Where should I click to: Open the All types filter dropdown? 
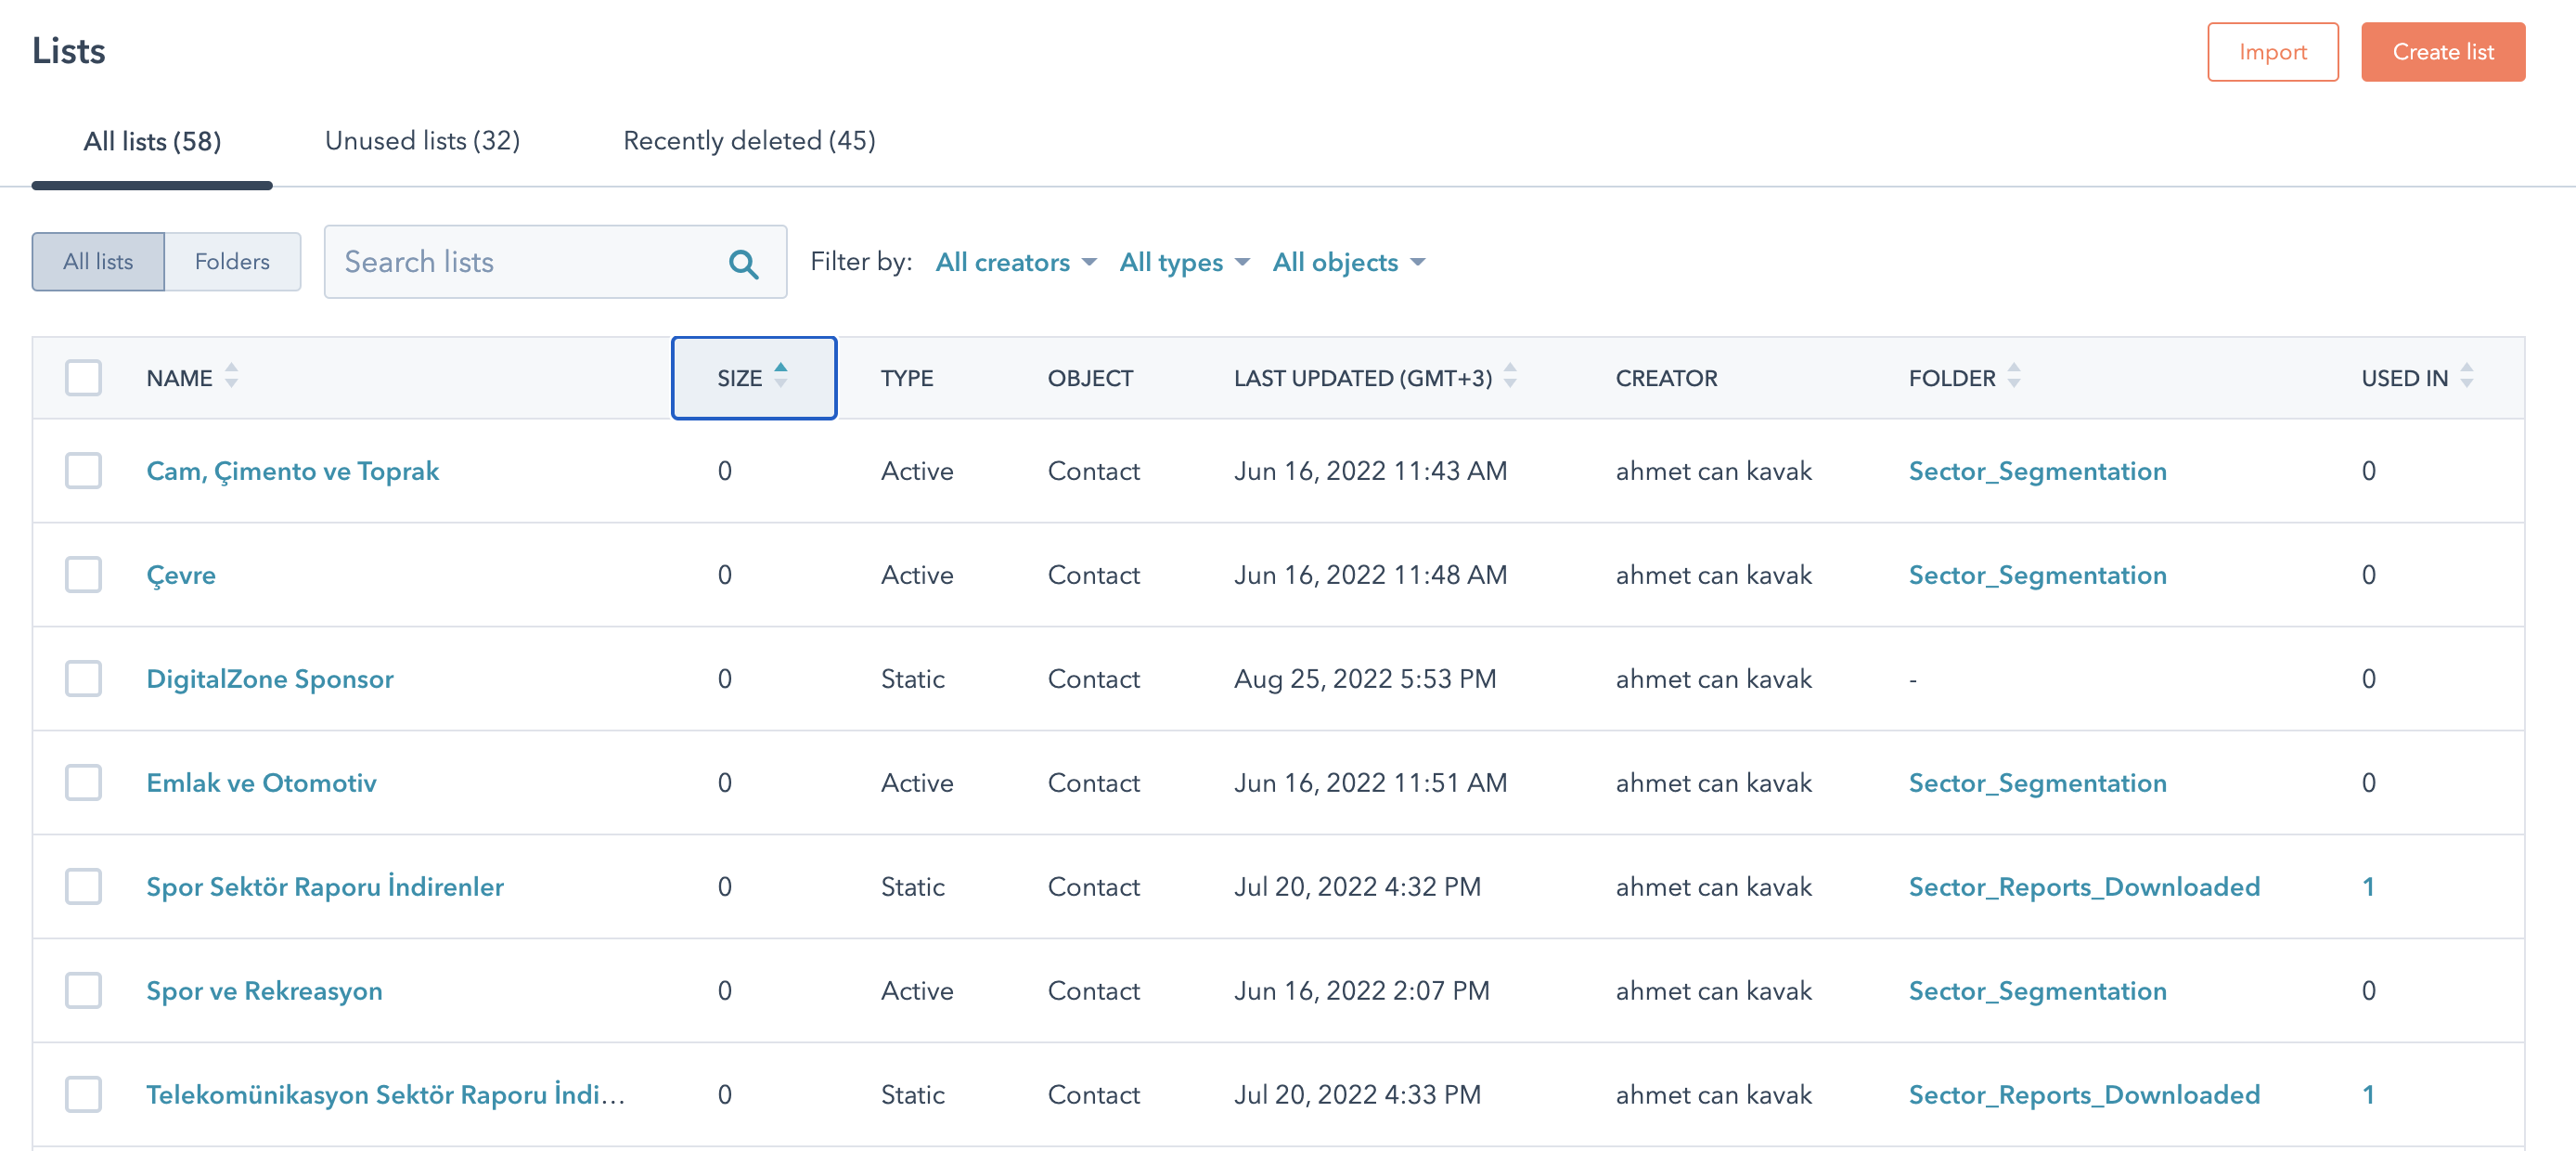point(1184,262)
